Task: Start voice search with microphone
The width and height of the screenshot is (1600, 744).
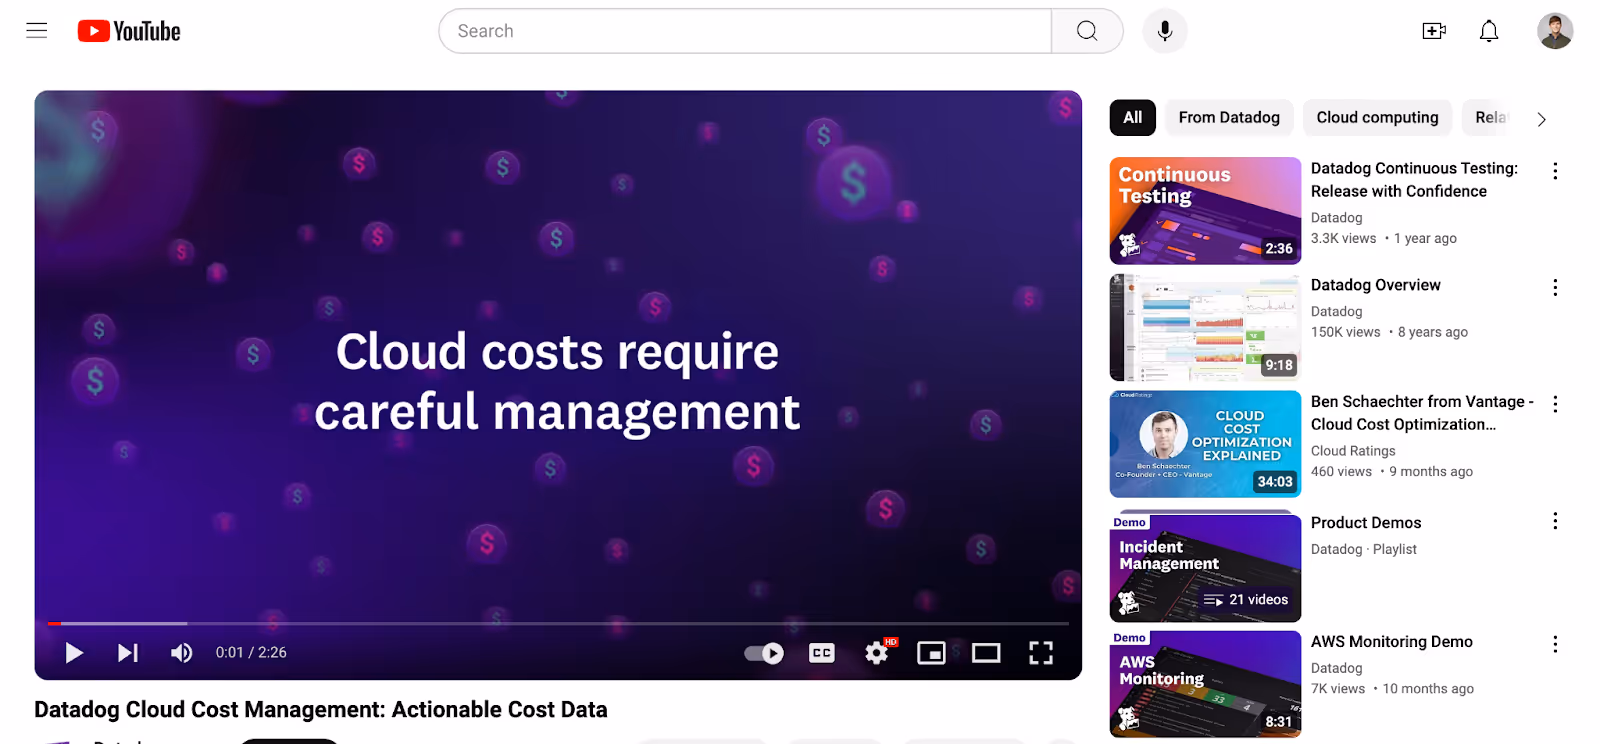Action: pyautogui.click(x=1165, y=31)
